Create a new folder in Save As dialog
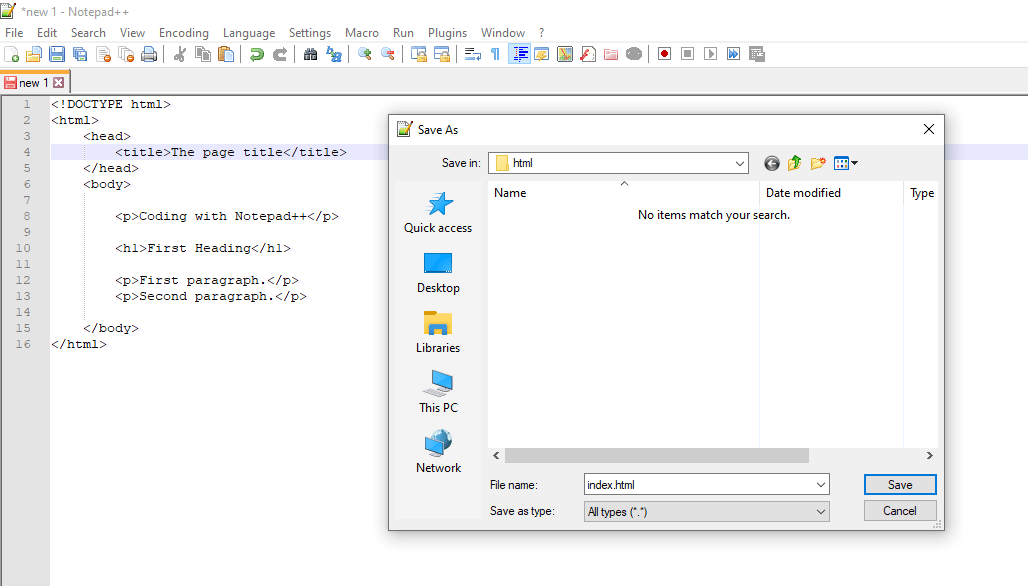 (818, 163)
